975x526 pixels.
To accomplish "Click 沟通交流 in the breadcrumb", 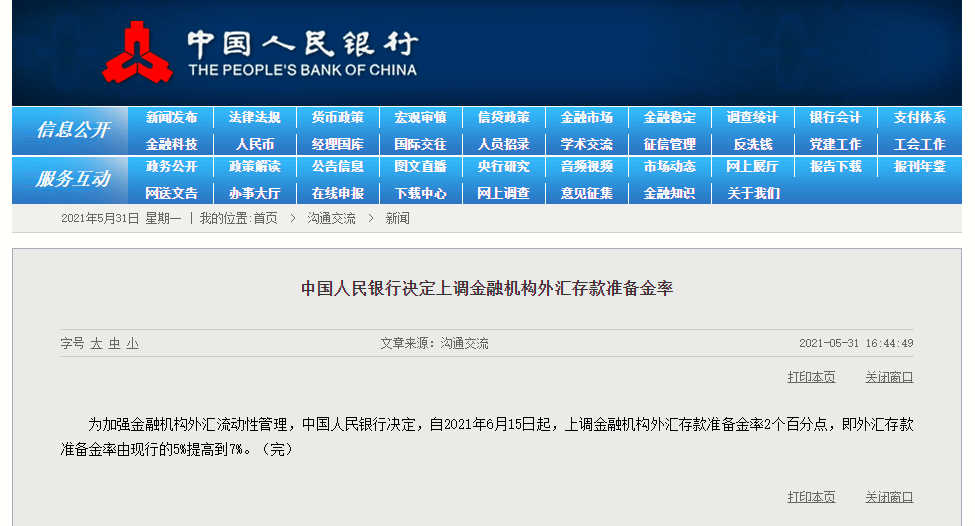I will coord(331,218).
